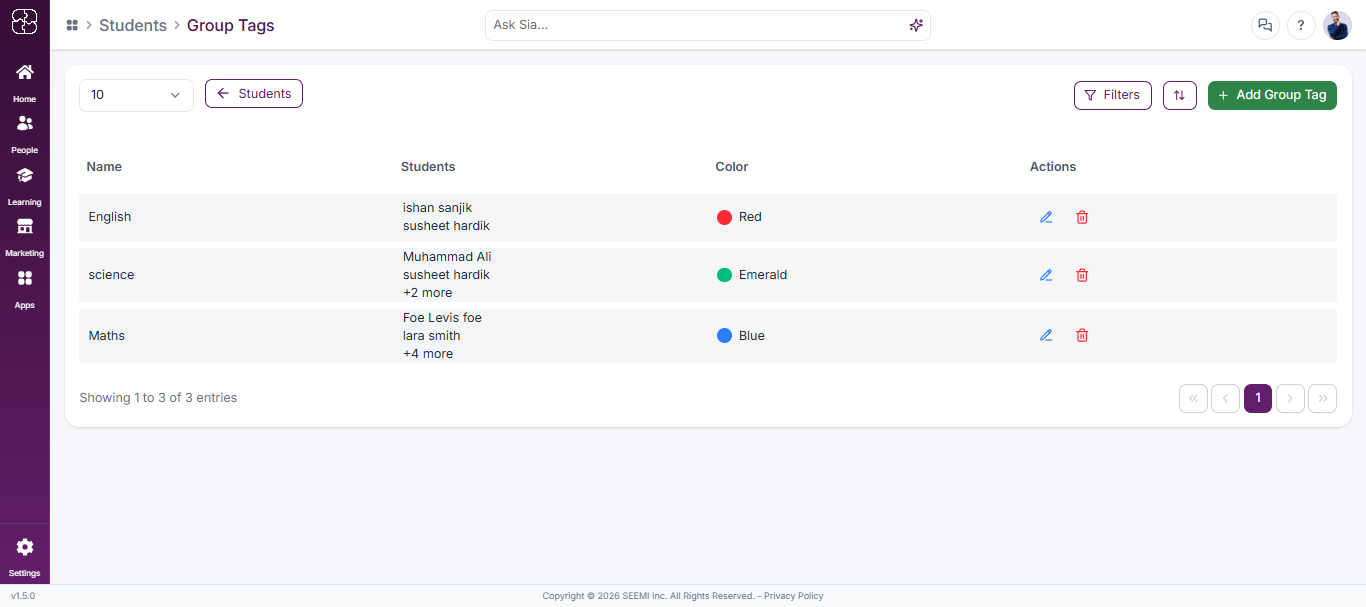
Task: Select page 1 in pagination
Action: [1258, 398]
